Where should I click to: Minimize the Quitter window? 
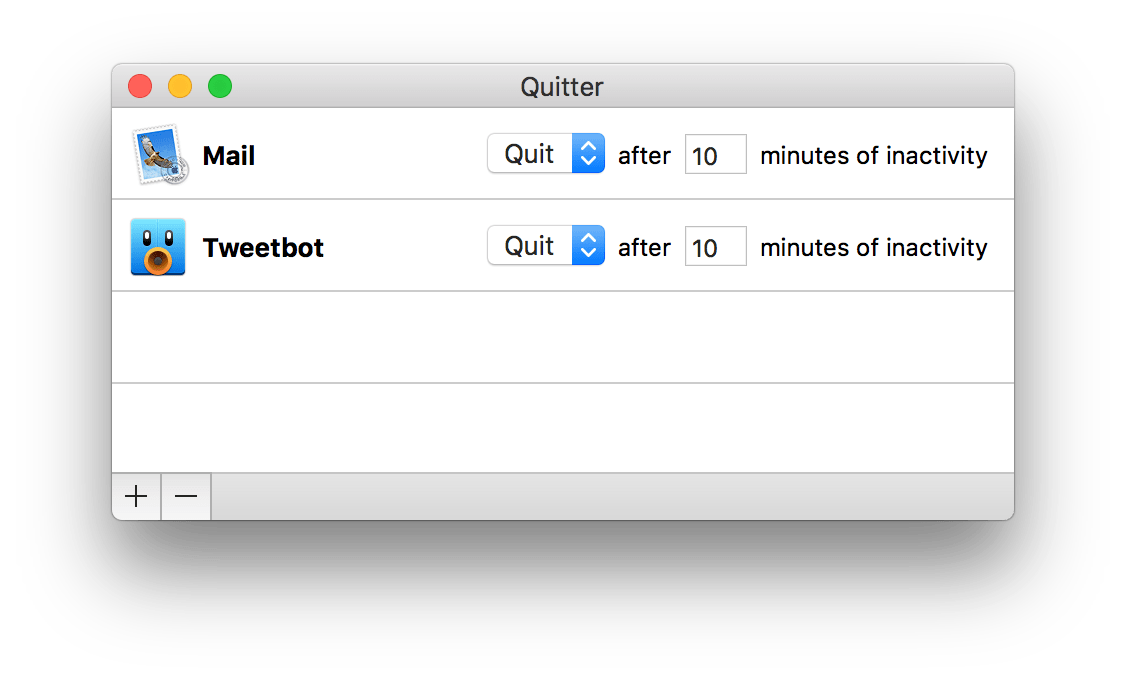[180, 87]
